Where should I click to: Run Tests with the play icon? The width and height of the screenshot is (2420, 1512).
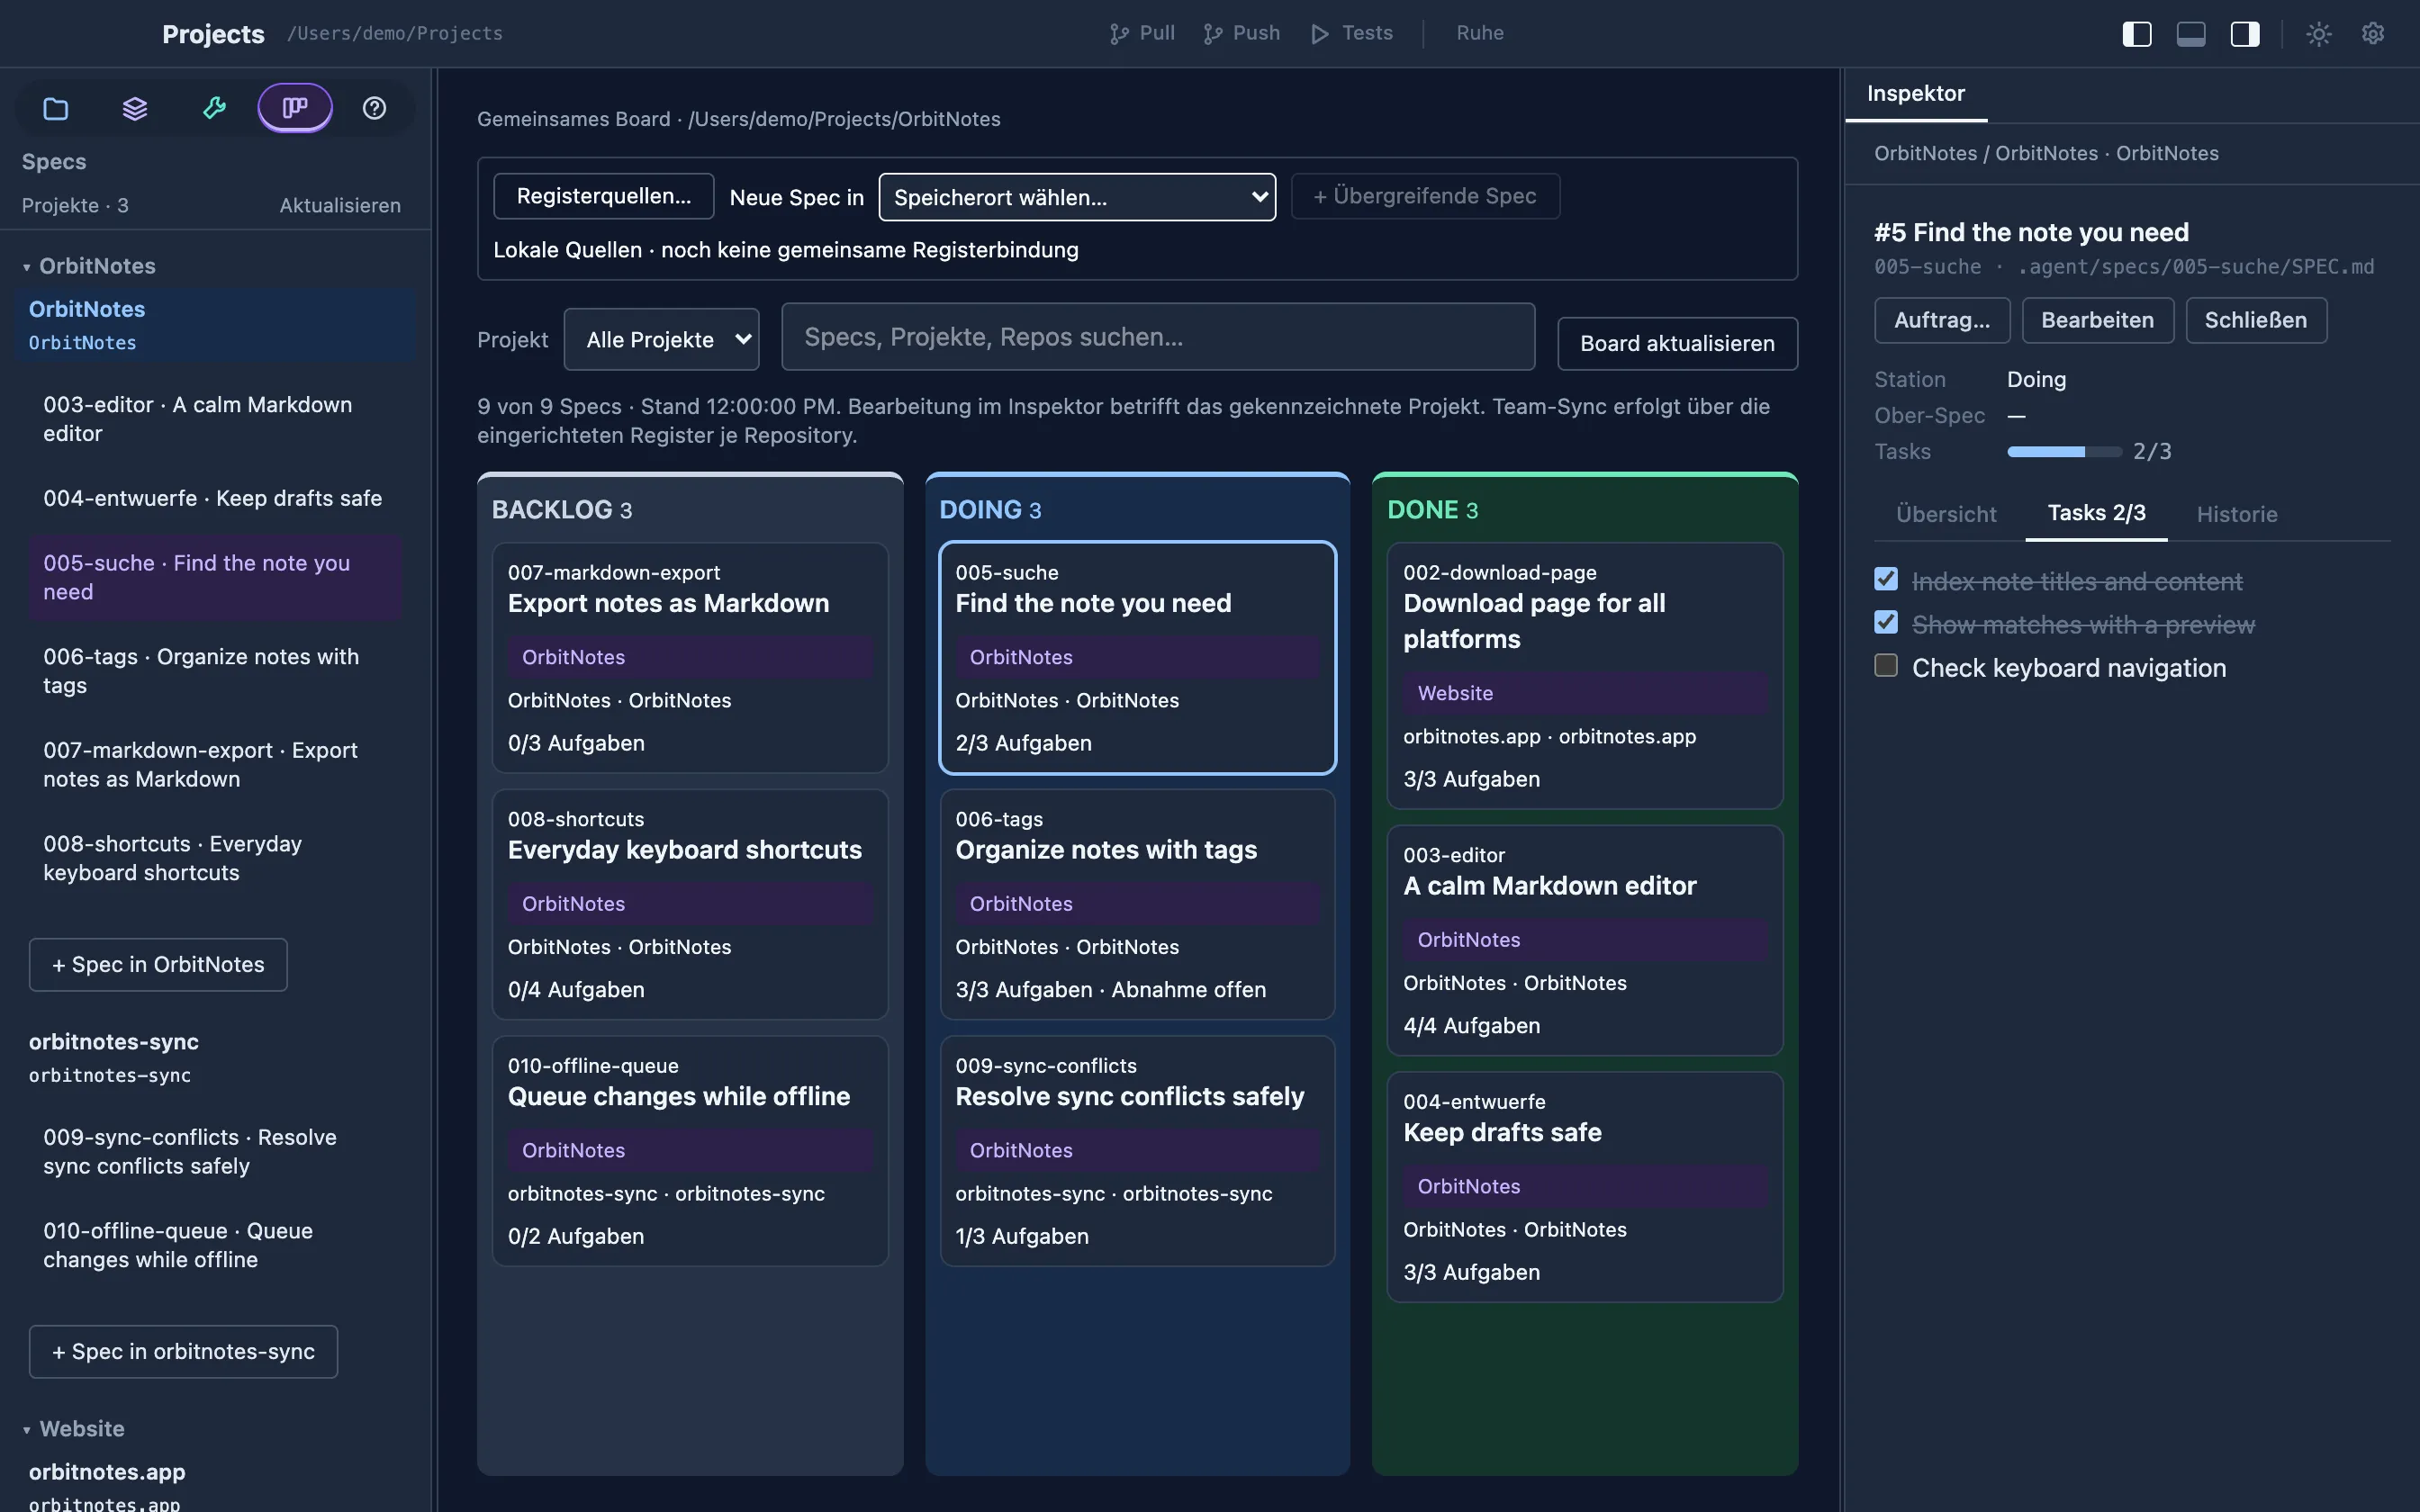1320,34
